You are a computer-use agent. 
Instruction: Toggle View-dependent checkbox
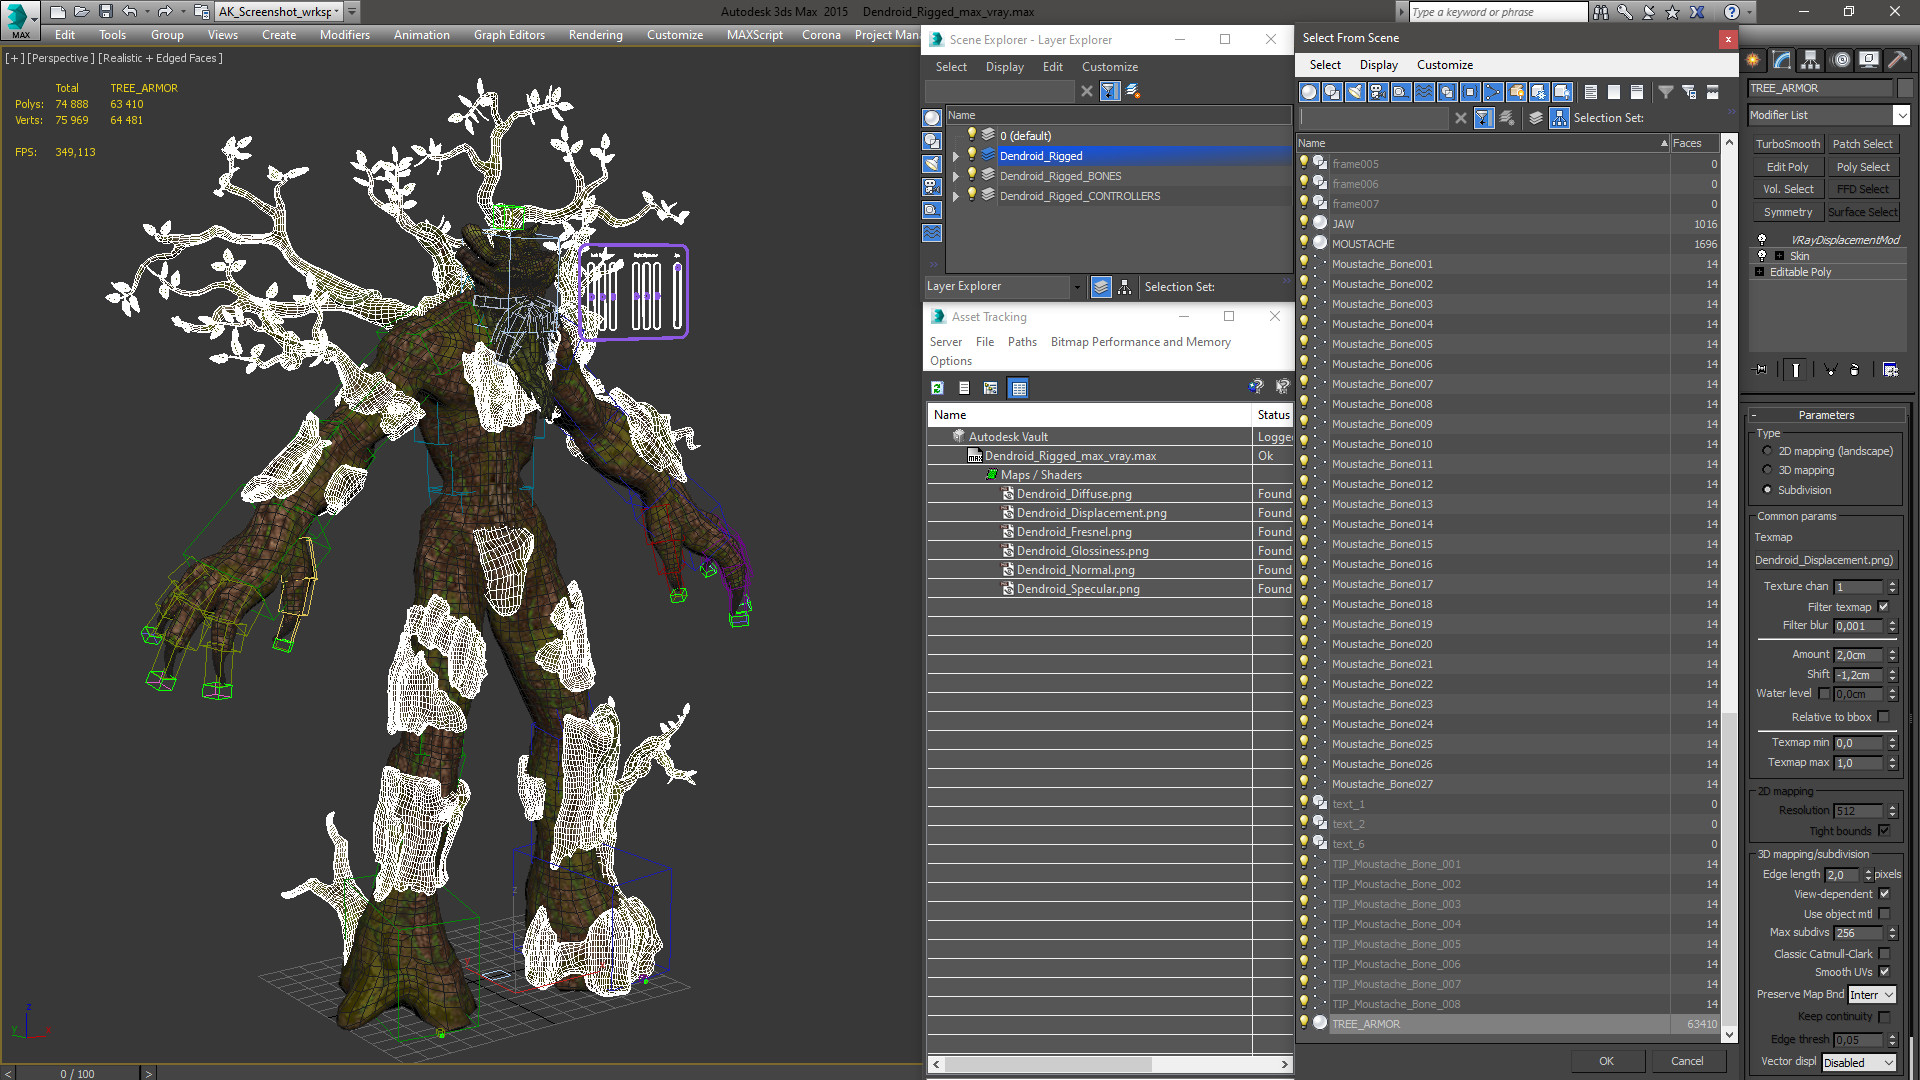point(1884,894)
